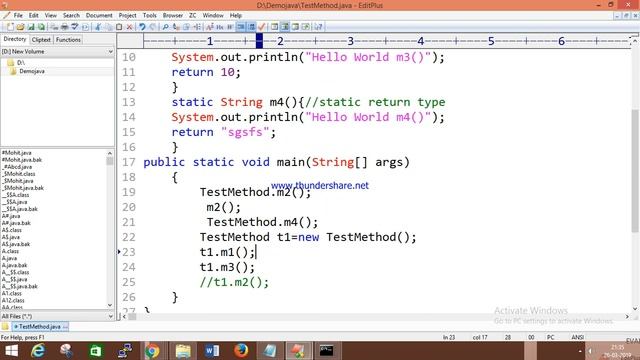This screenshot has width=640, height=360.
Task: Select file A.java.bak in file list
Action: coord(14,265)
